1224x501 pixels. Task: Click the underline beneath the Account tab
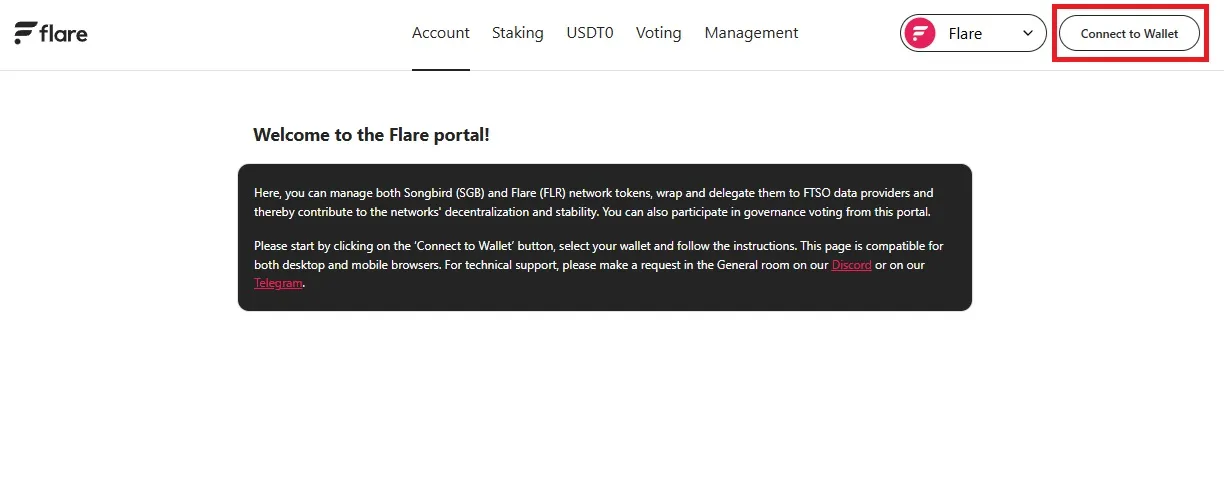coord(440,69)
